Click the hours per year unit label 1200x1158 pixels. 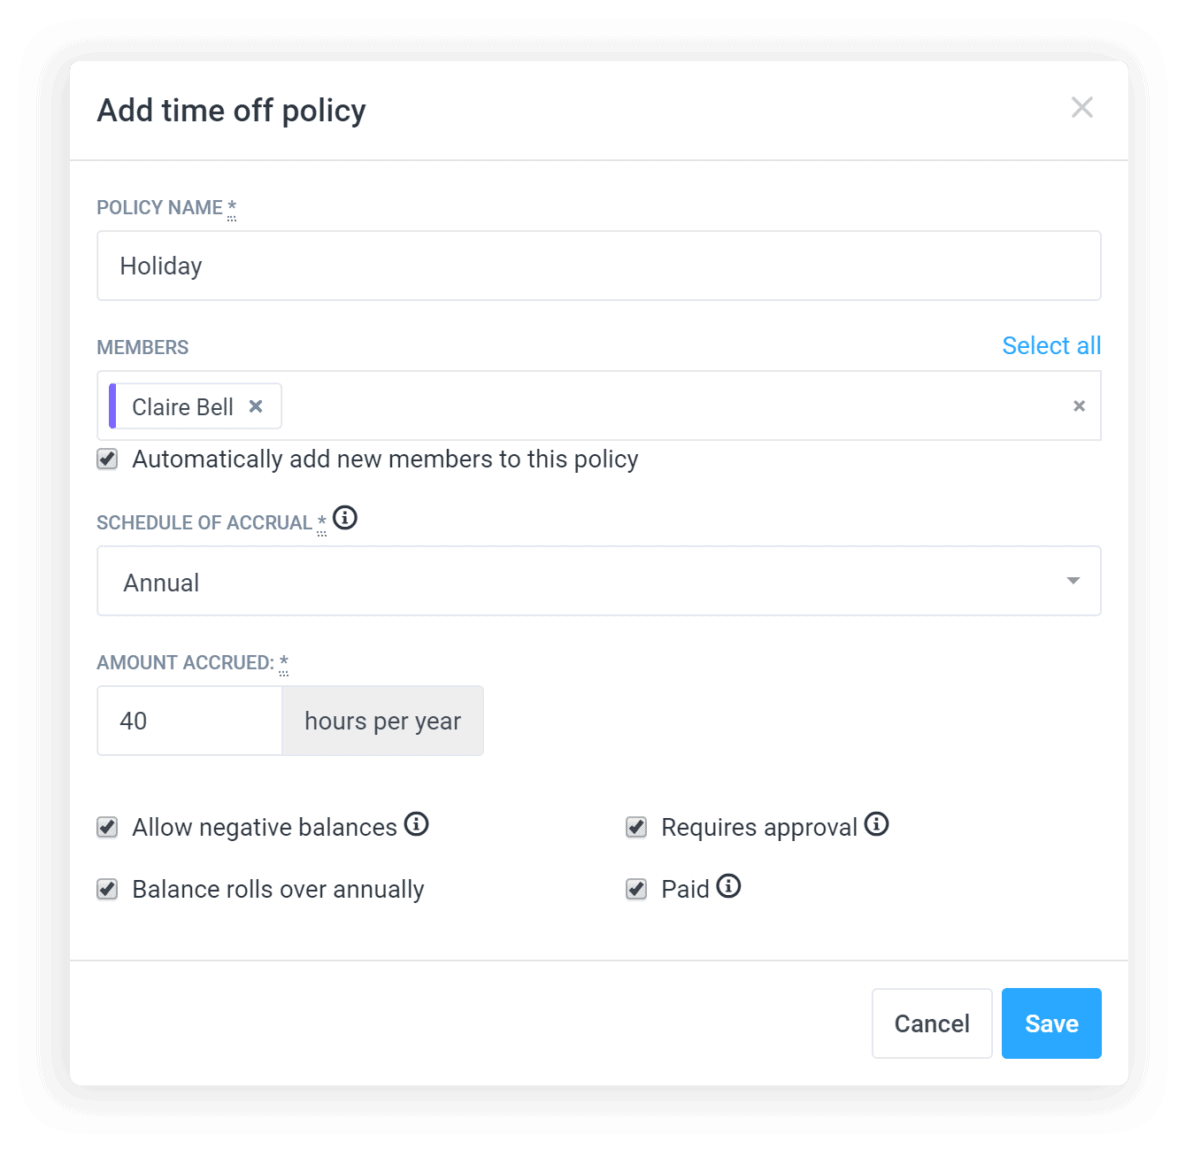coord(382,720)
